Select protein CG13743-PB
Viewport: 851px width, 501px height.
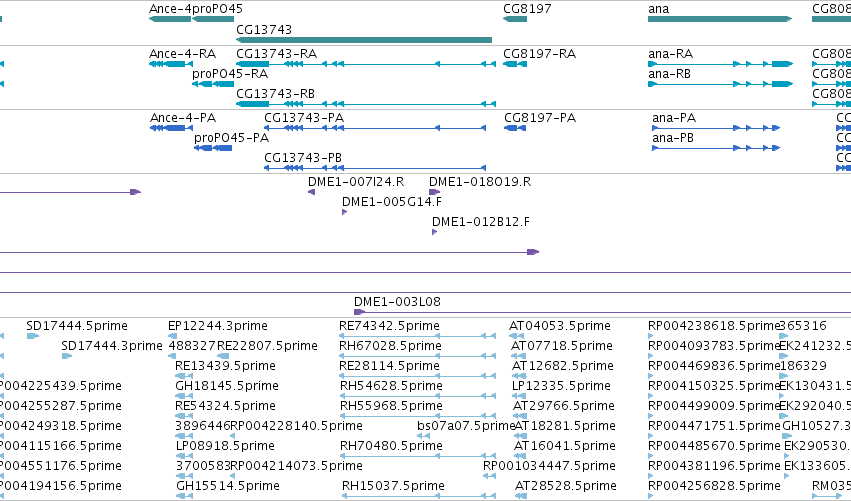pyautogui.click(x=375, y=168)
